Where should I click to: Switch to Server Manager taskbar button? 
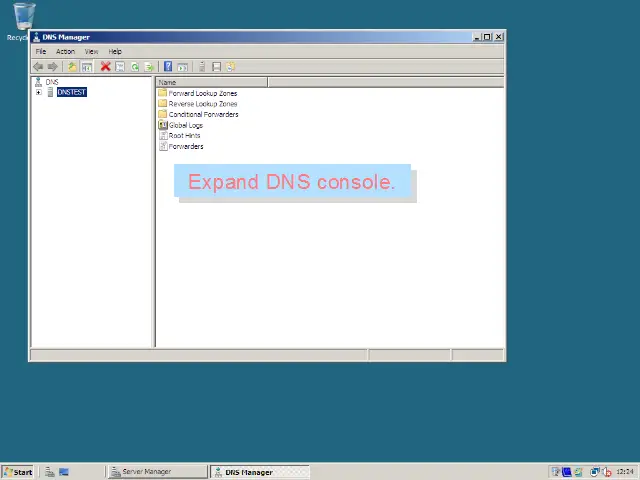(x=158, y=472)
